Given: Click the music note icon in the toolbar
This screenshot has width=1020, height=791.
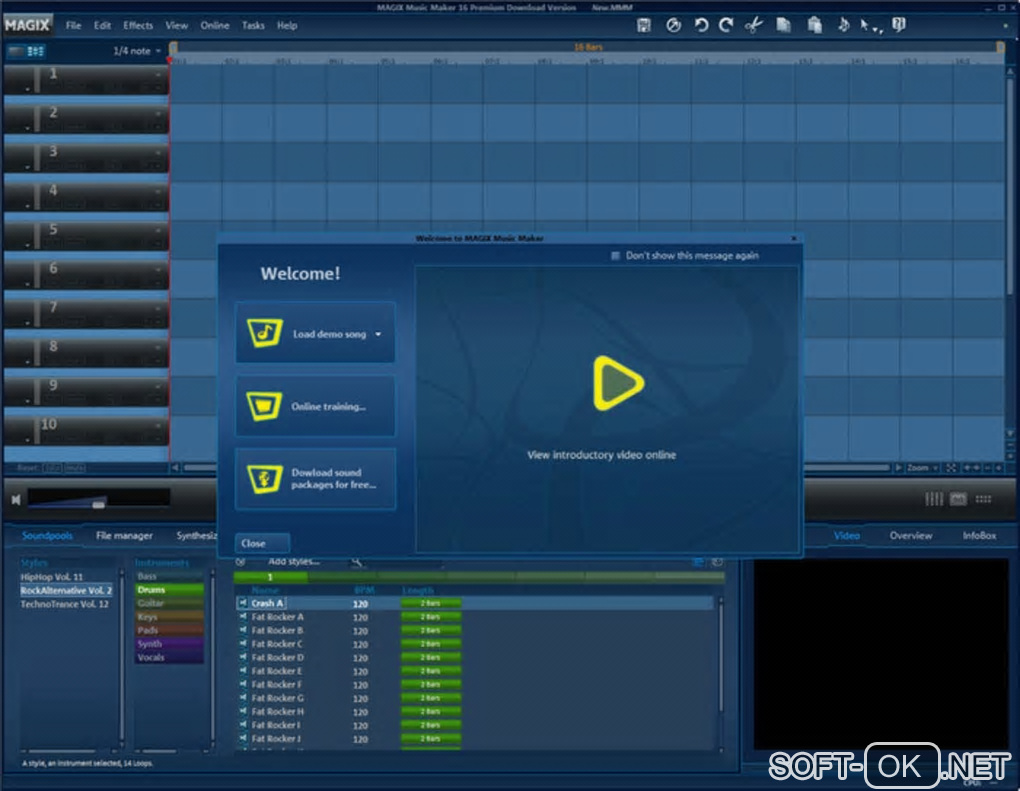Looking at the screenshot, I should 843,25.
